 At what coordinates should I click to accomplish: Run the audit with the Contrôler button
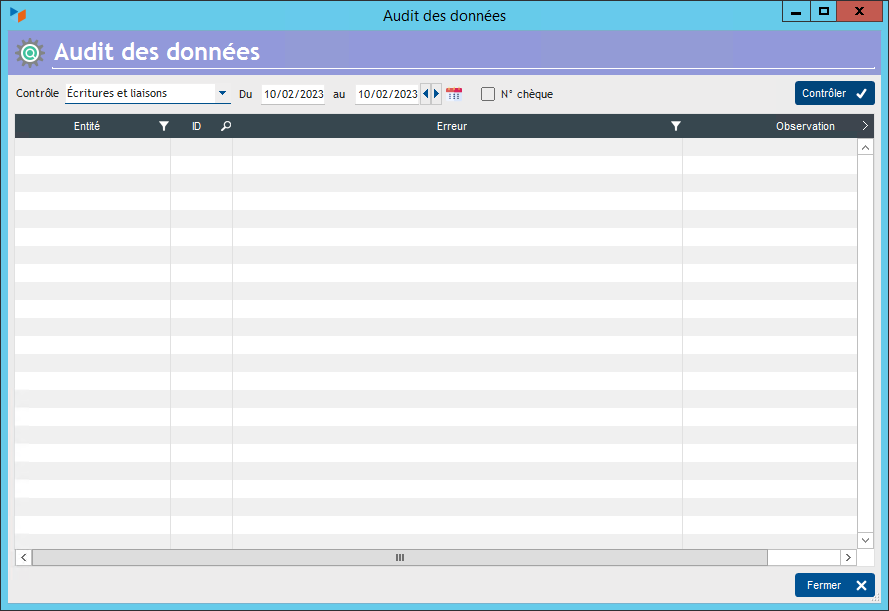point(834,93)
